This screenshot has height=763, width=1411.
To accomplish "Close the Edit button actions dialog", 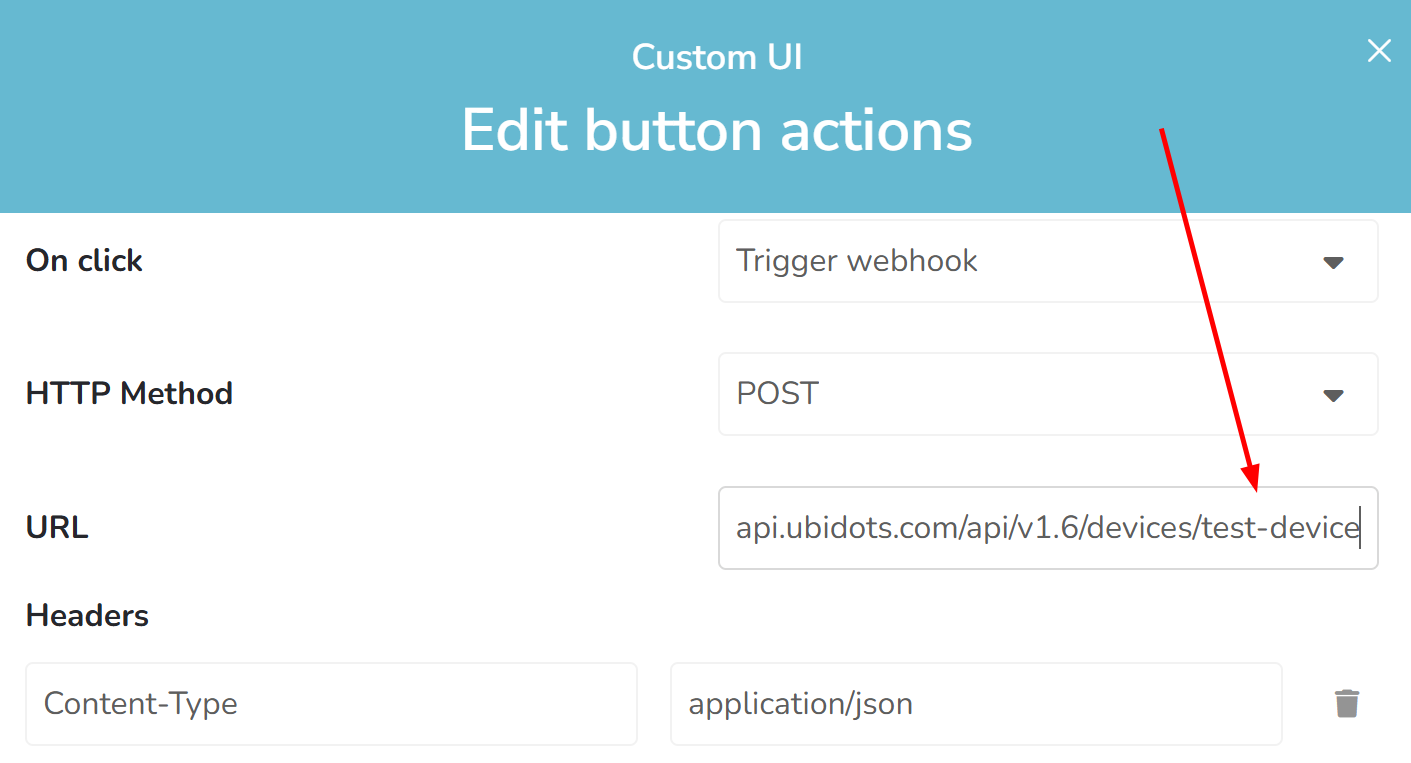I will (1379, 51).
